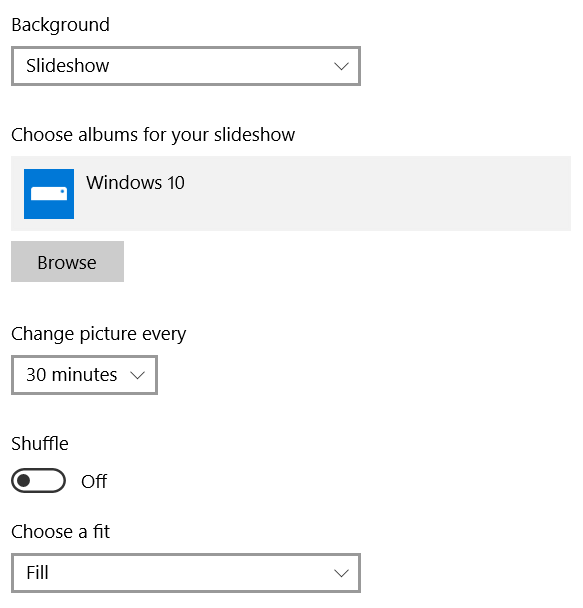The image size is (583, 608).
Task: Click the 30 minutes interval value
Action: [72, 375]
